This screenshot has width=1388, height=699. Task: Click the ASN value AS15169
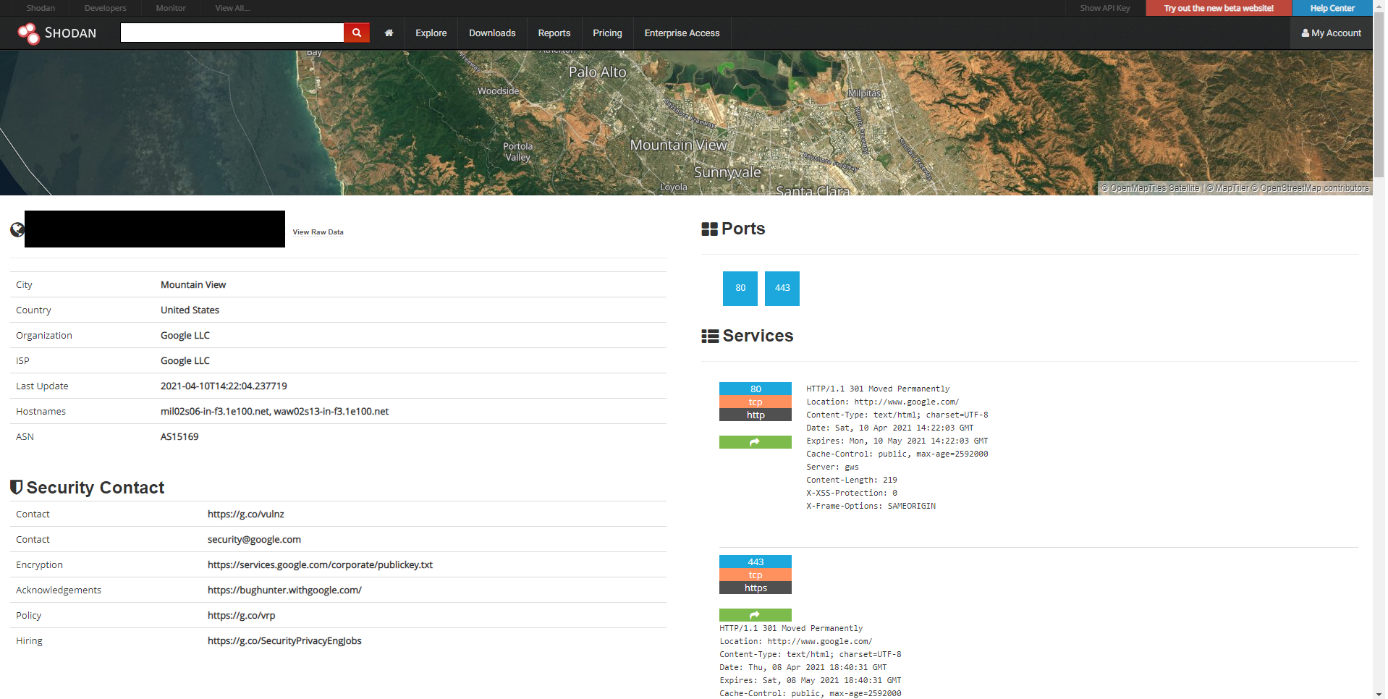pyautogui.click(x=180, y=437)
